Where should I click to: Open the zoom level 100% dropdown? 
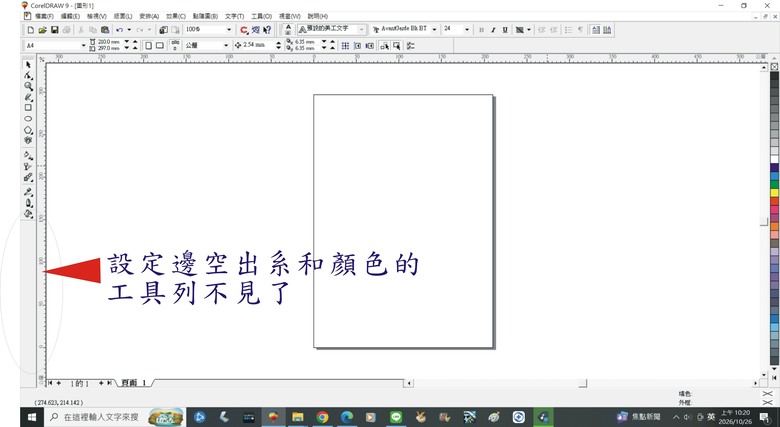(x=229, y=30)
